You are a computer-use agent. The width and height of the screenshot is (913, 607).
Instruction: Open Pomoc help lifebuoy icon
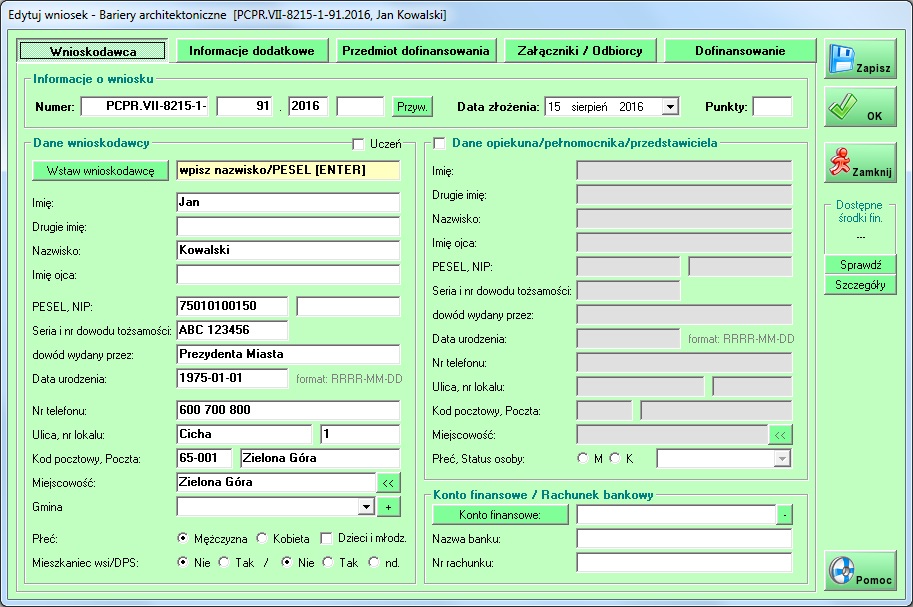(841, 570)
